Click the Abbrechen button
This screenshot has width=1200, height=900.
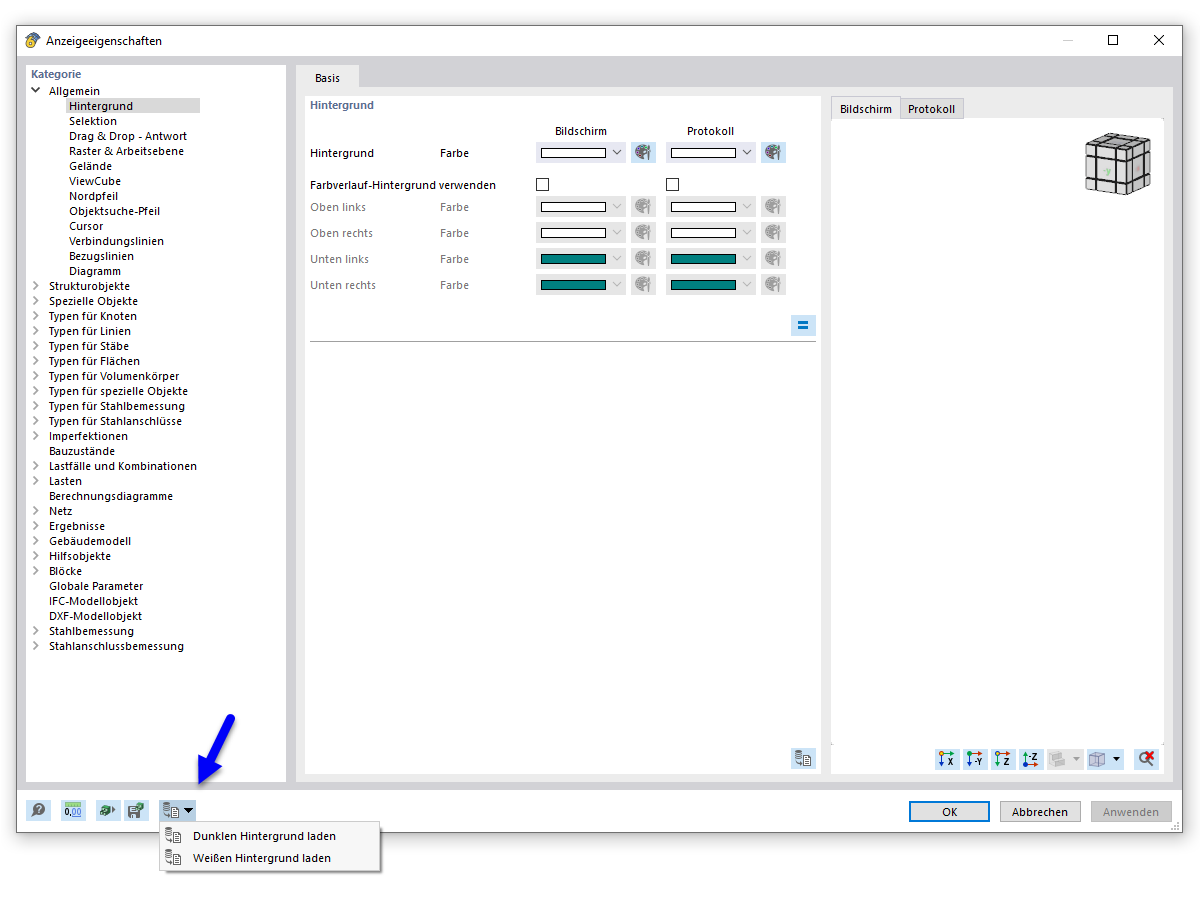click(x=1040, y=811)
